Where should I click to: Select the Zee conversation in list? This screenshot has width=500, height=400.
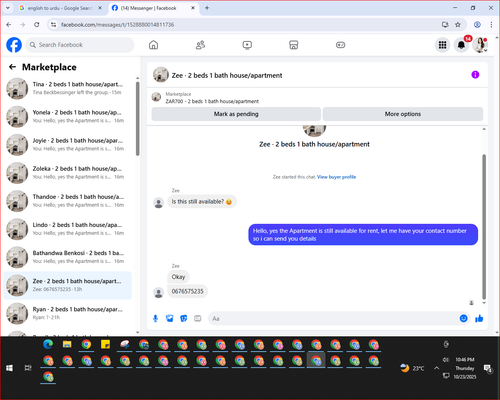click(x=68, y=285)
